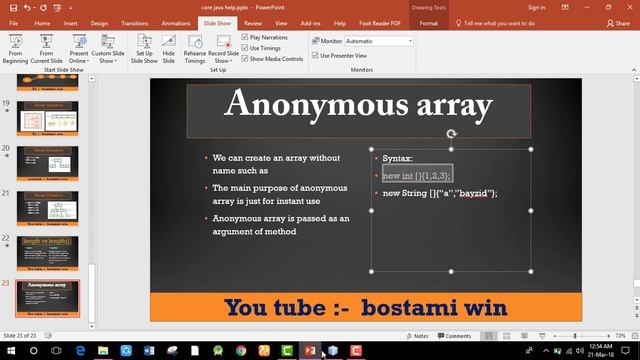
Task: Click thumbnail pane scroll down arrow
Action: pyautogui.click(x=91, y=326)
